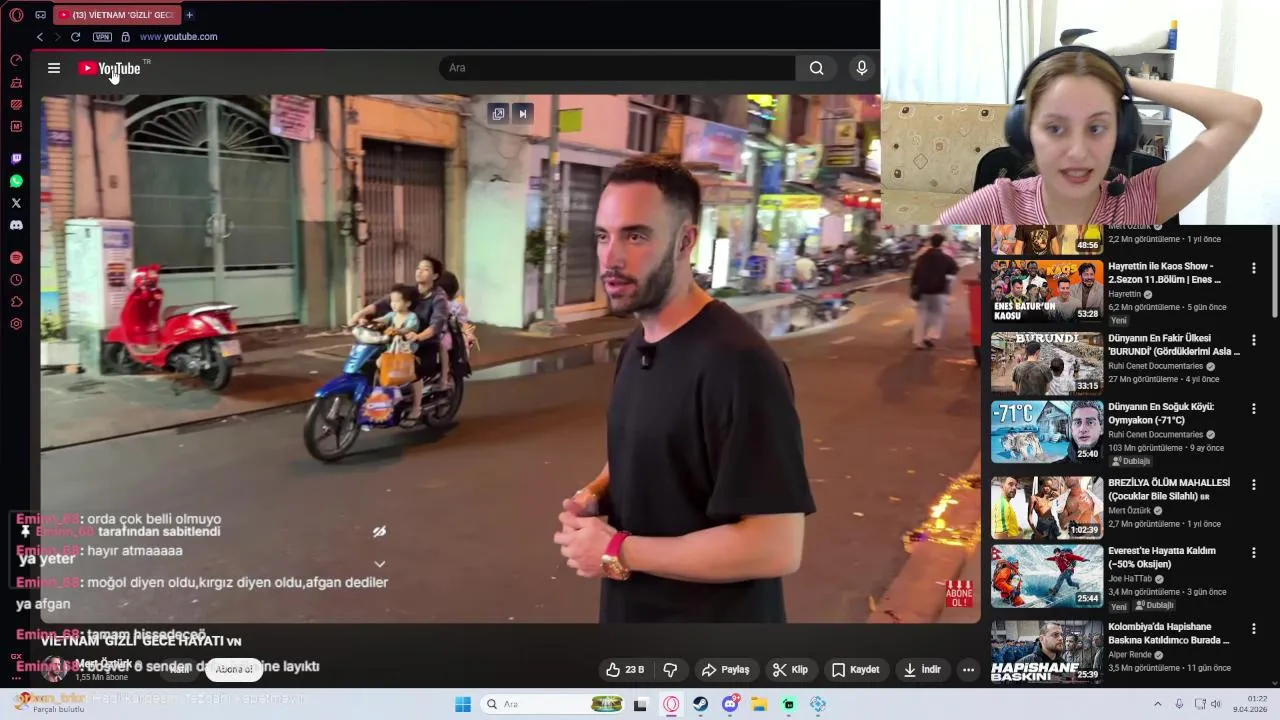Open Twitch in Opera sidebar
Viewport: 1280px width, 720px height.
pyautogui.click(x=16, y=159)
